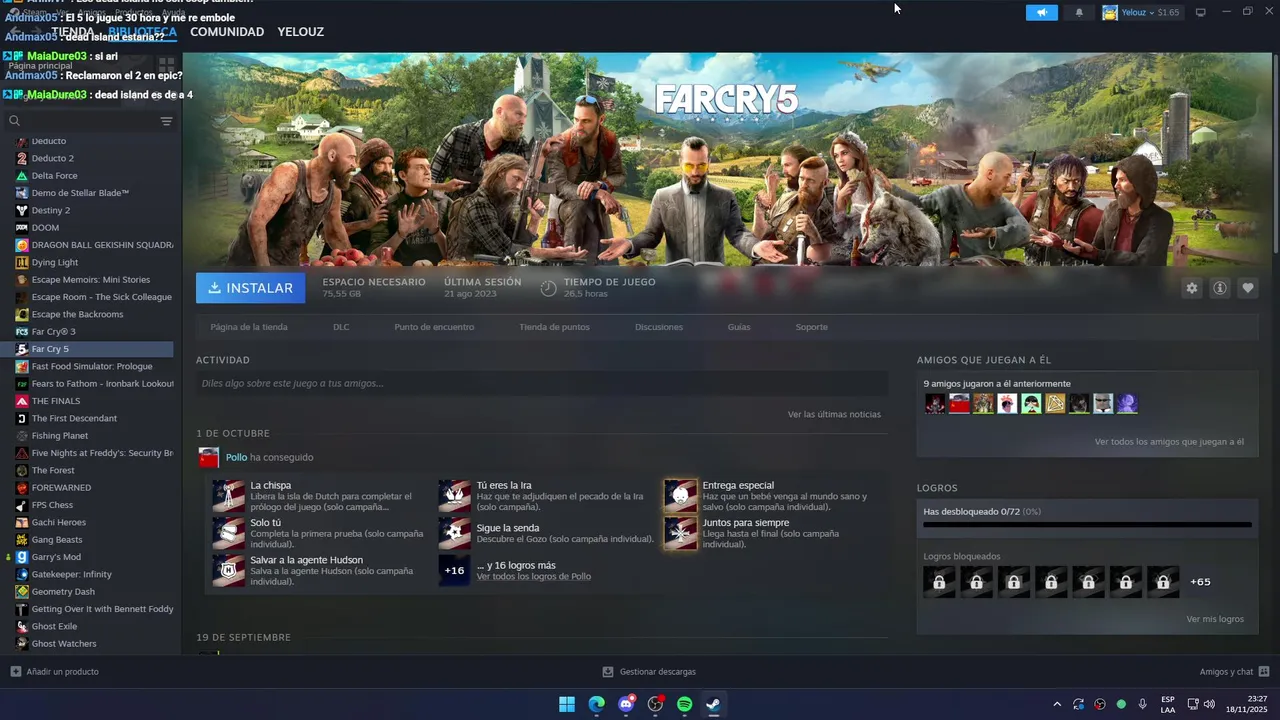
Task: Click Ver todos los amigos que juegan link
Action: click(x=1169, y=442)
